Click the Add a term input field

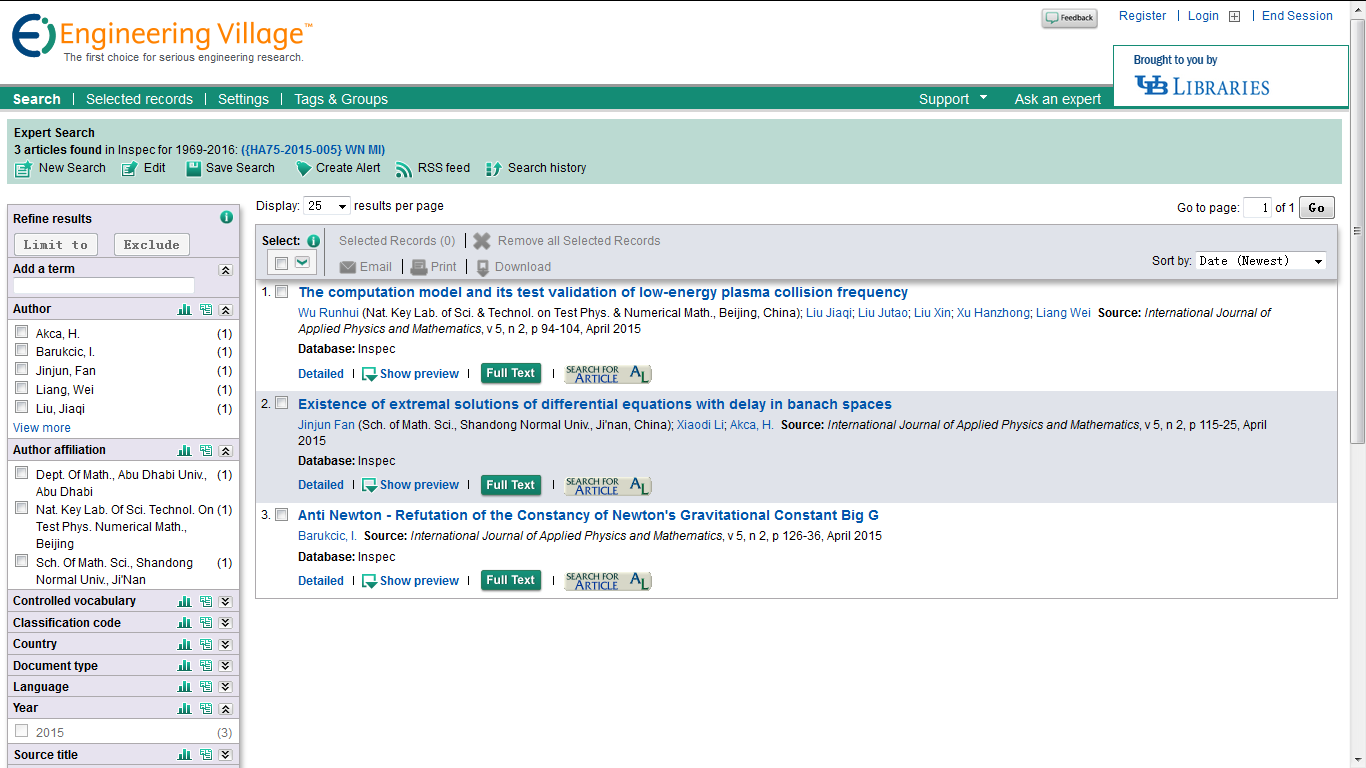pyautogui.click(x=118, y=286)
